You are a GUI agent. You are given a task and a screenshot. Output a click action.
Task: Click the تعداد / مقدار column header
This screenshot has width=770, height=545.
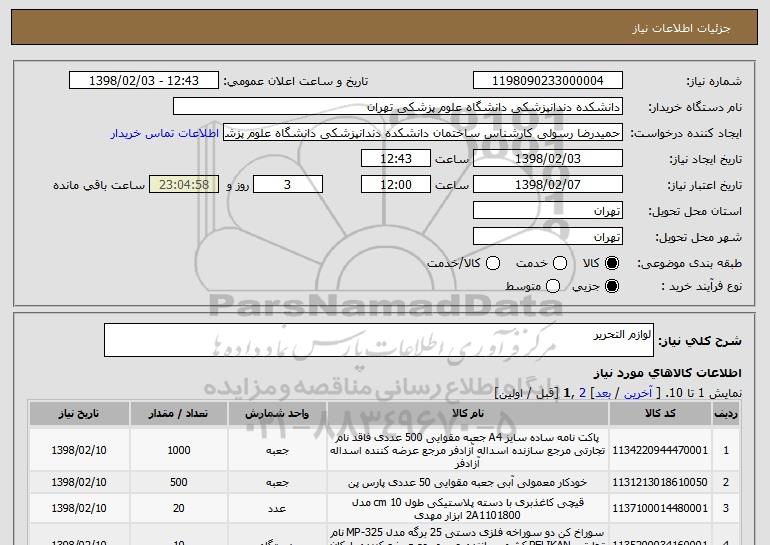pyautogui.click(x=179, y=413)
